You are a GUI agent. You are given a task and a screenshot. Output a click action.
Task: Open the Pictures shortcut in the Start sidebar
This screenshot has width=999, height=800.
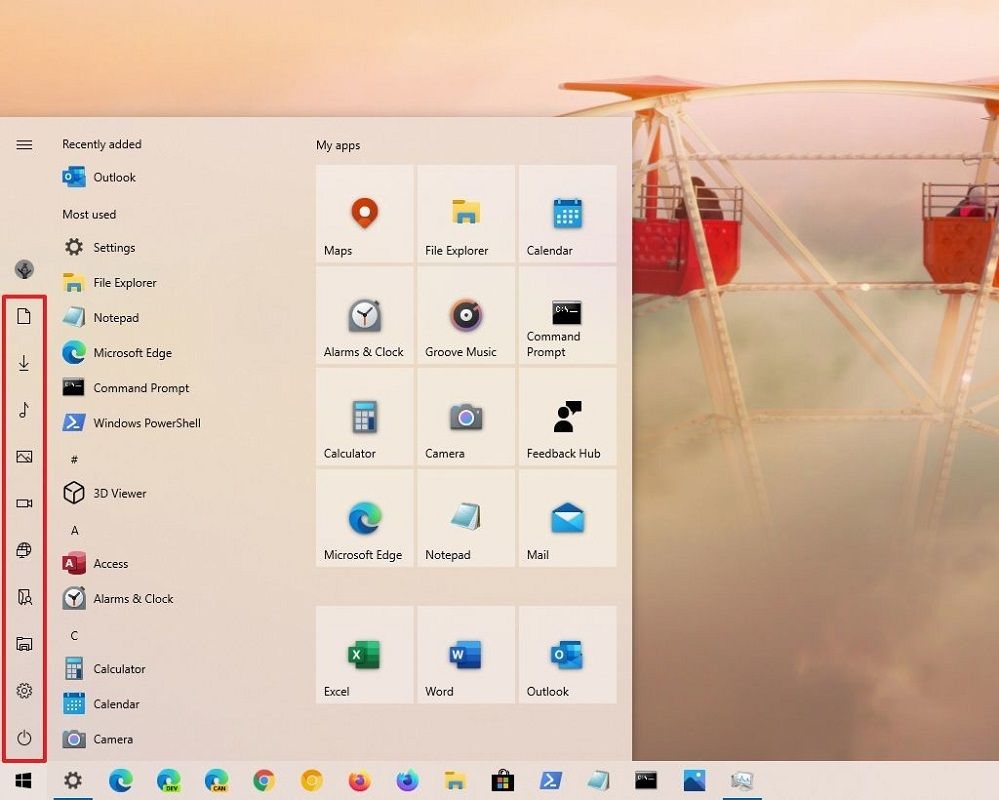24,457
